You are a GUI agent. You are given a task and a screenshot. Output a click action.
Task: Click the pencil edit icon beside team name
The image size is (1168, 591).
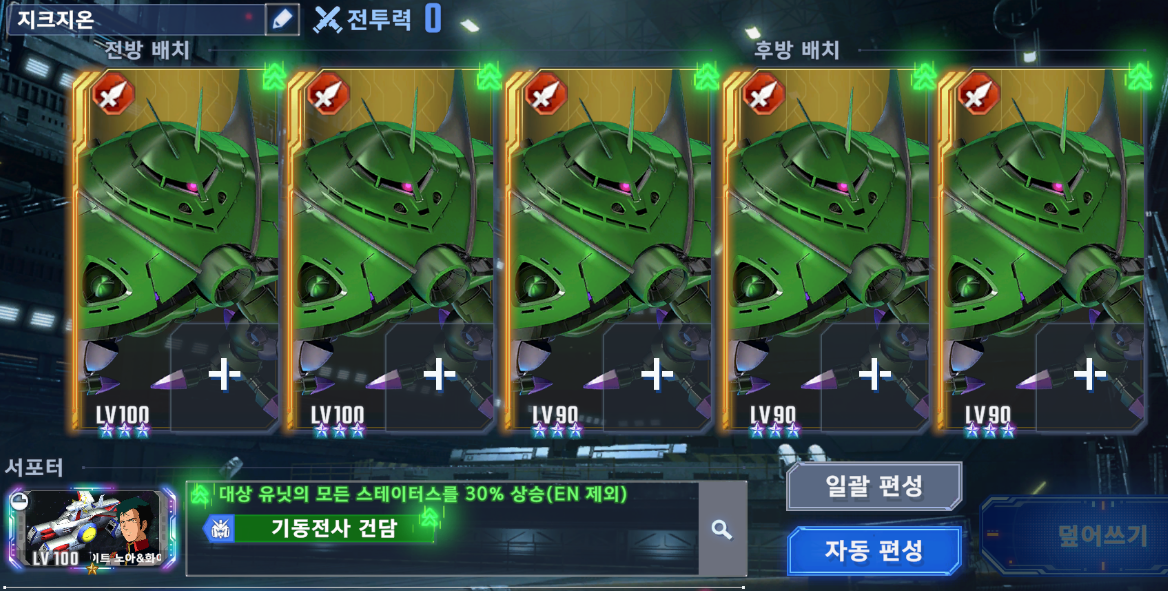(282, 19)
